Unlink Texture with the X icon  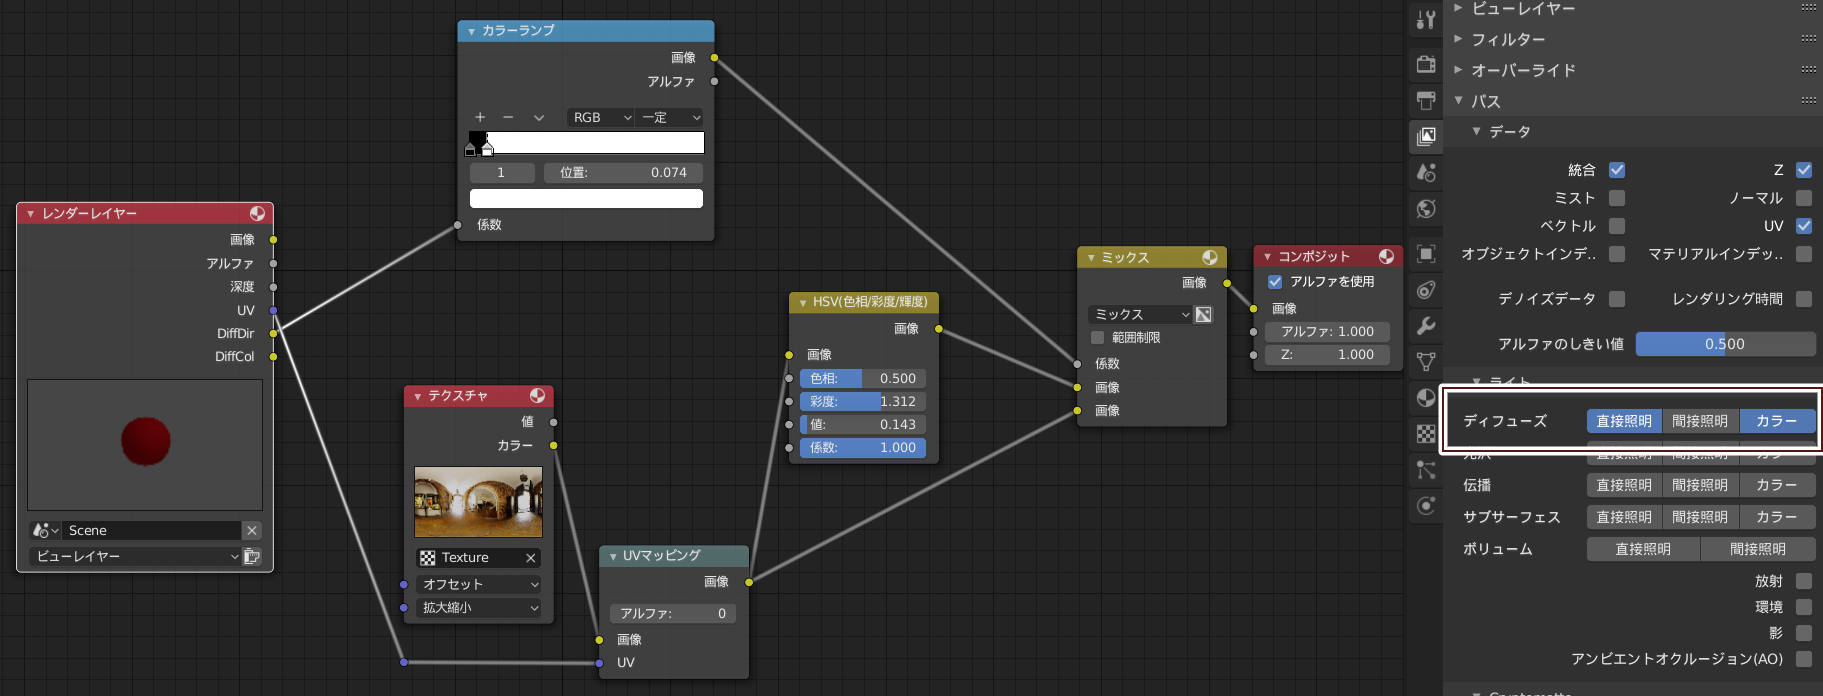coord(530,557)
